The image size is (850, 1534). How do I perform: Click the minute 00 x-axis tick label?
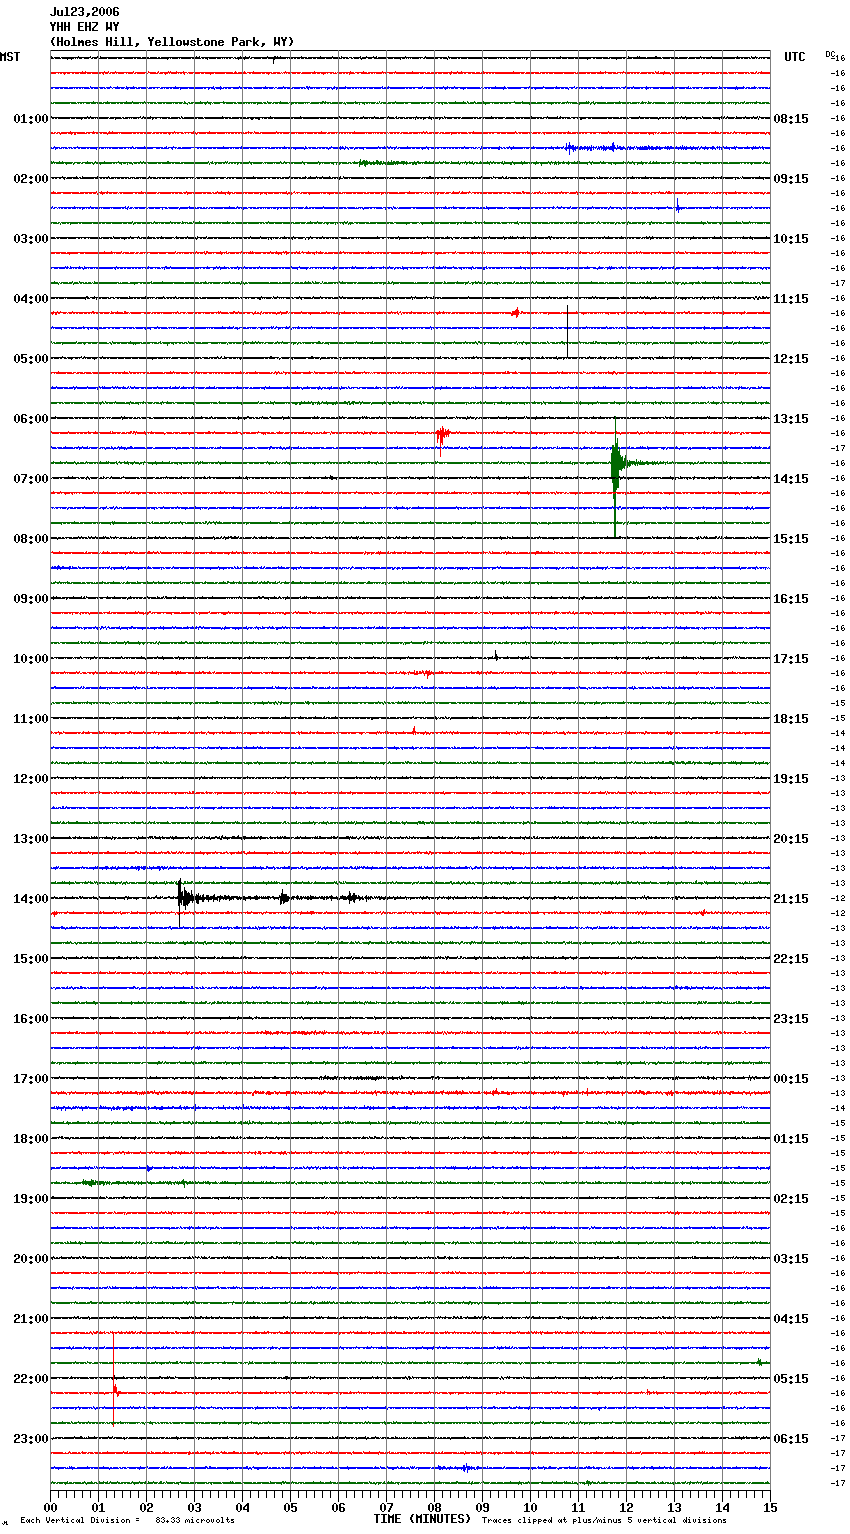50,1507
